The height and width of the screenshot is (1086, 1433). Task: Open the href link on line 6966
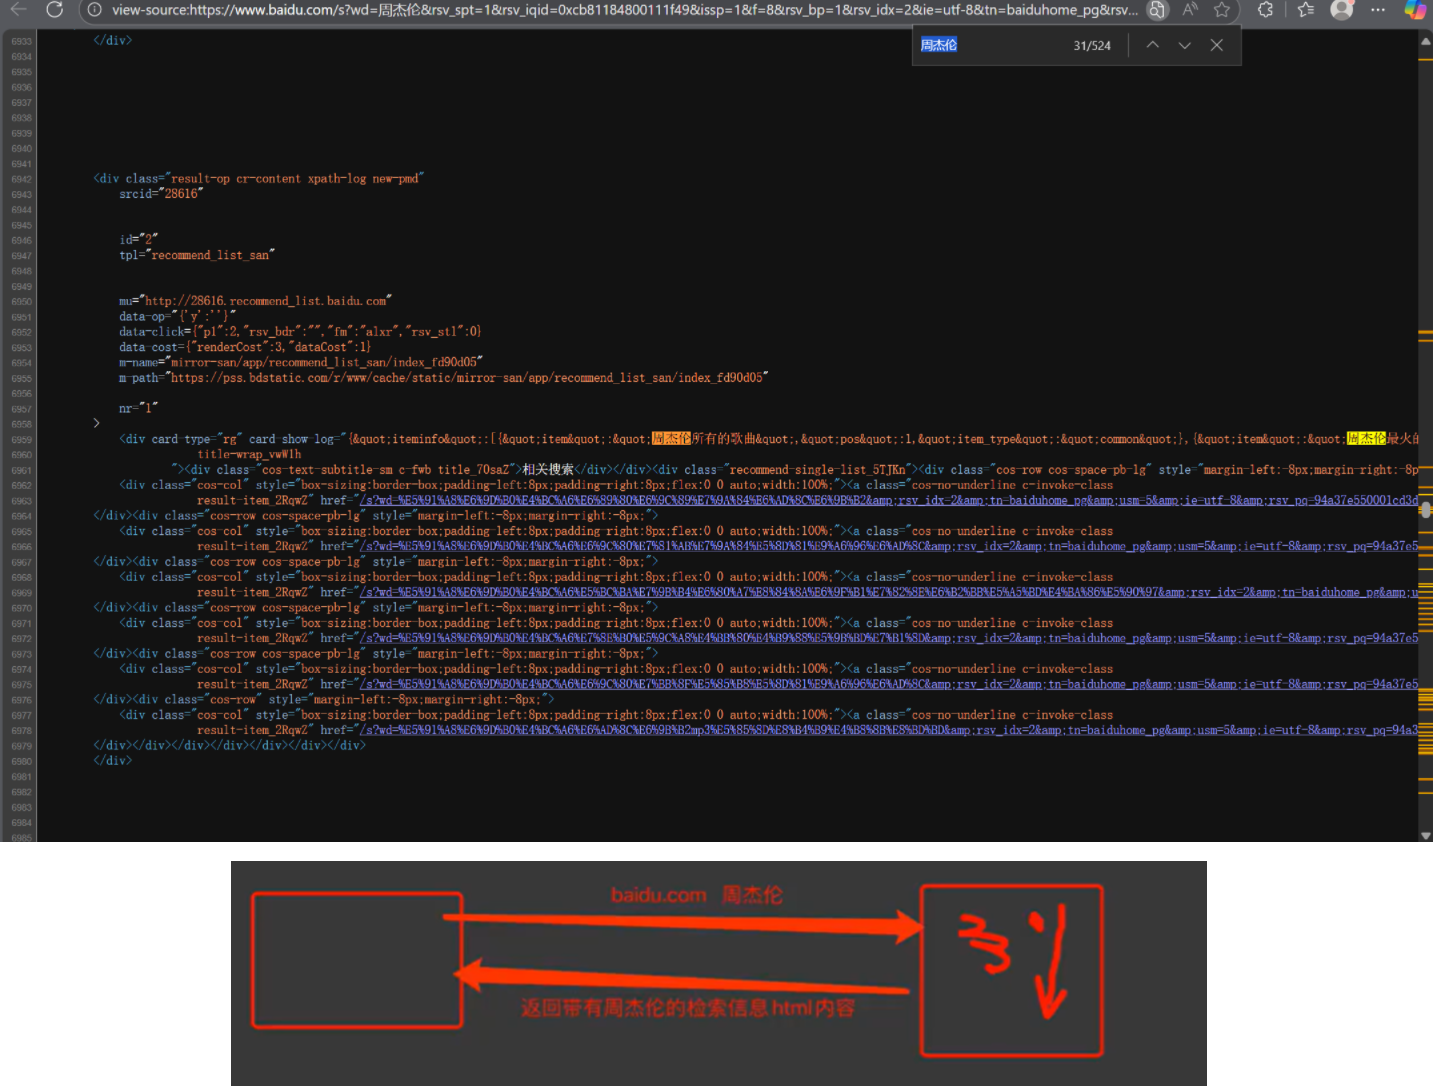tap(889, 547)
